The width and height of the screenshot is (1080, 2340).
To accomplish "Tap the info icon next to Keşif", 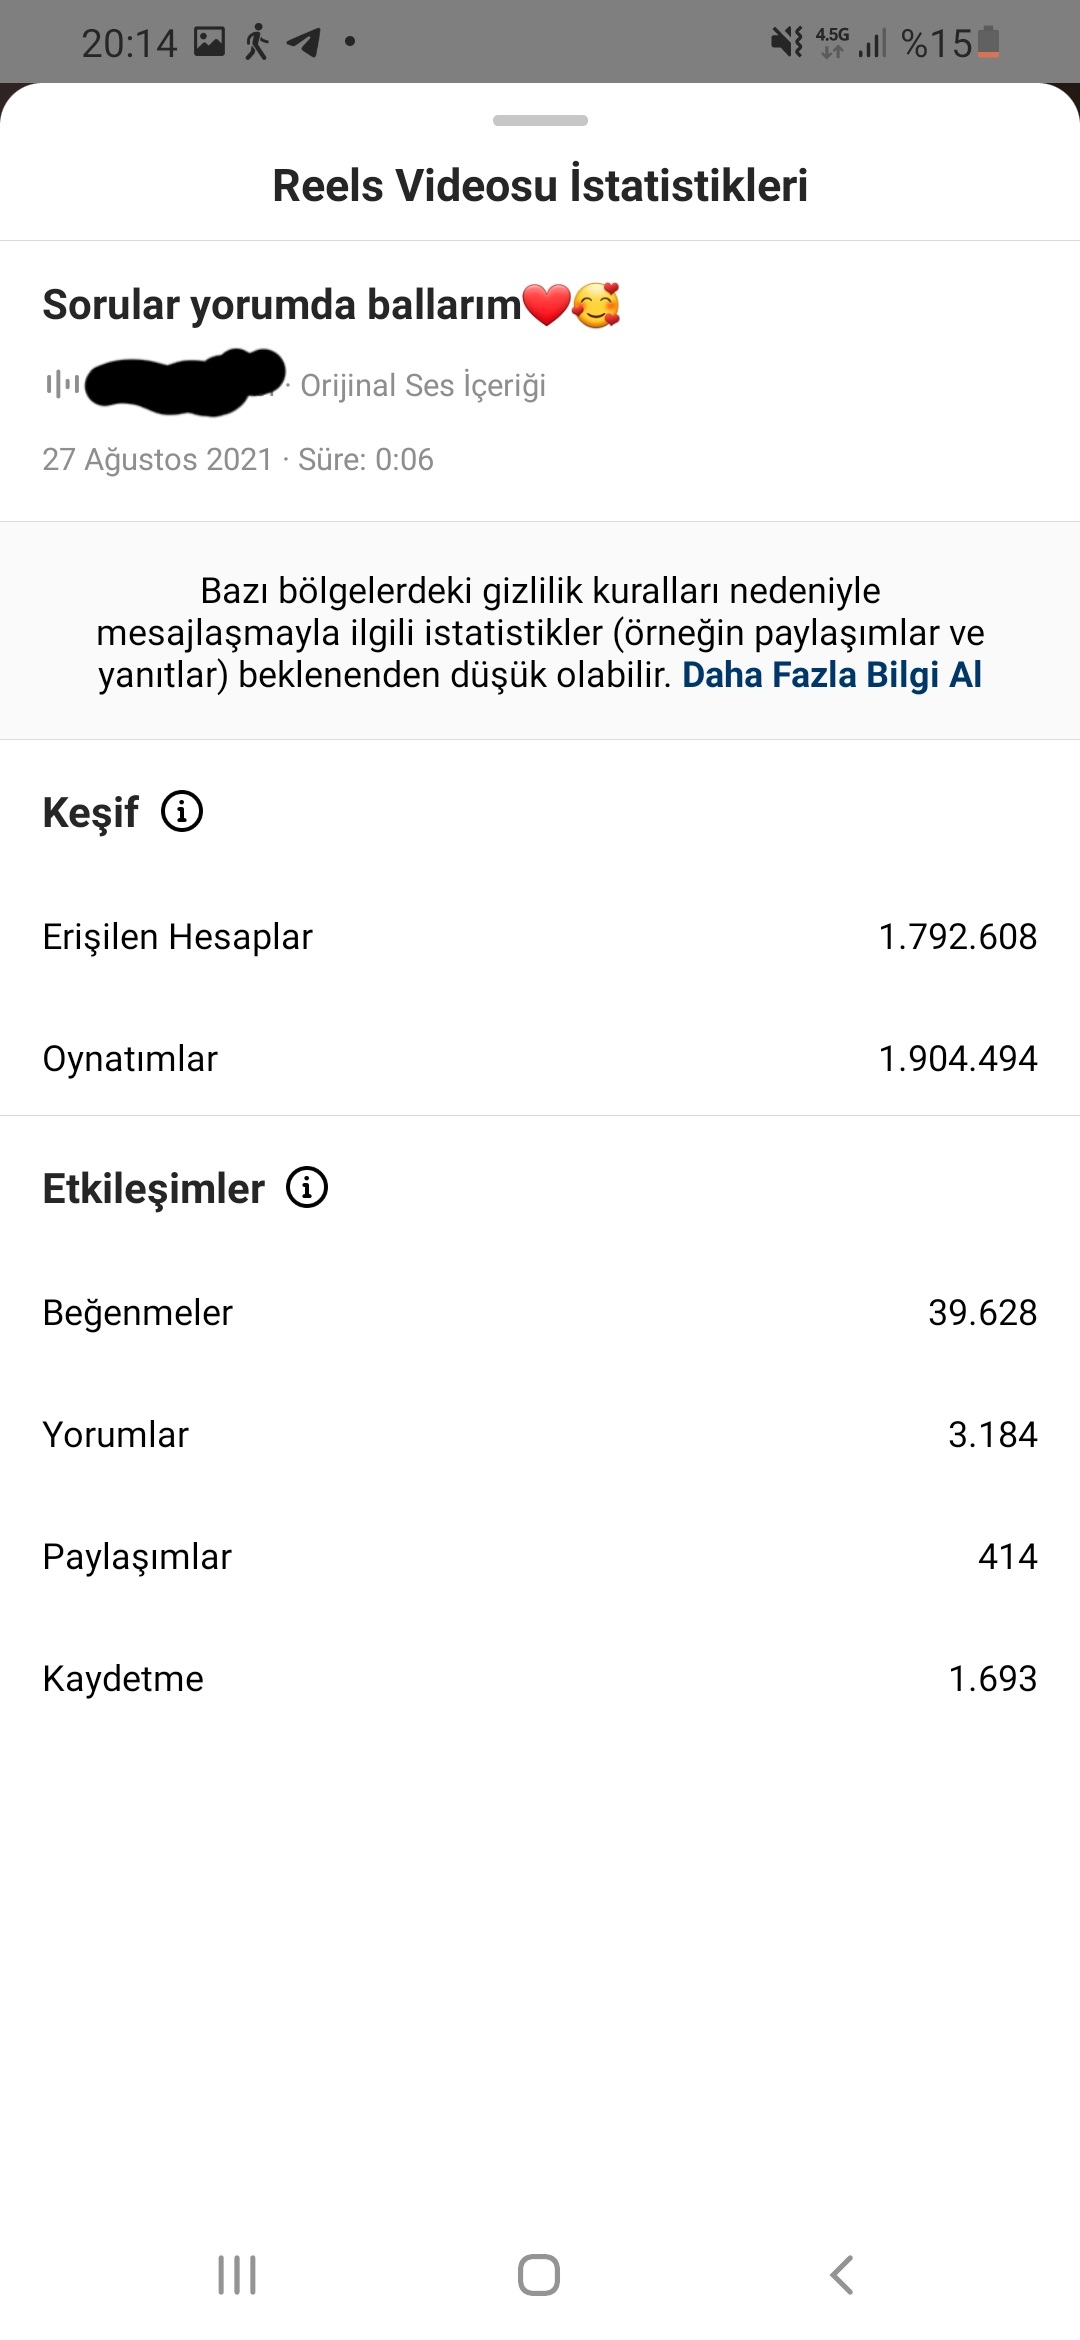I will point(182,811).
